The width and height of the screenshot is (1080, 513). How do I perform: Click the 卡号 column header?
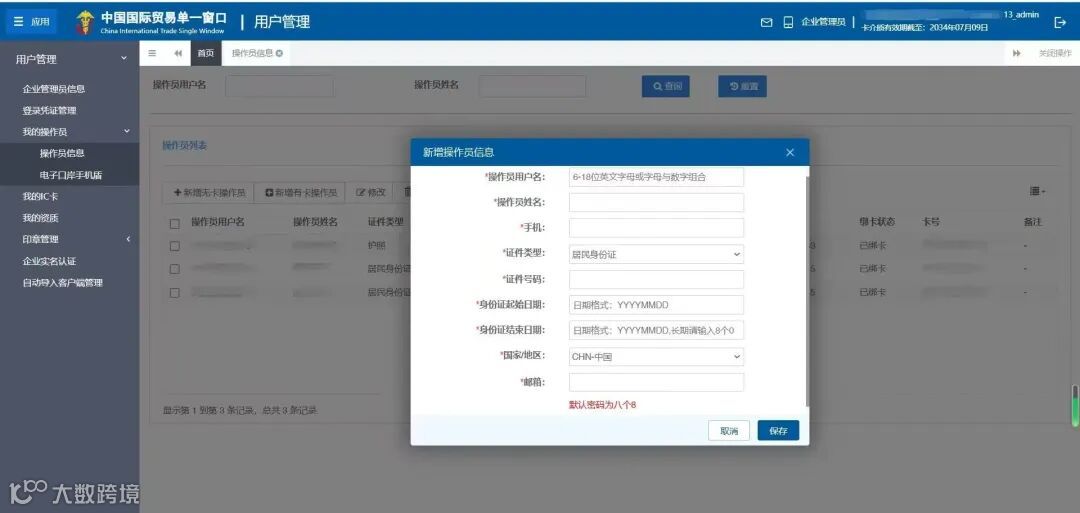pos(931,222)
